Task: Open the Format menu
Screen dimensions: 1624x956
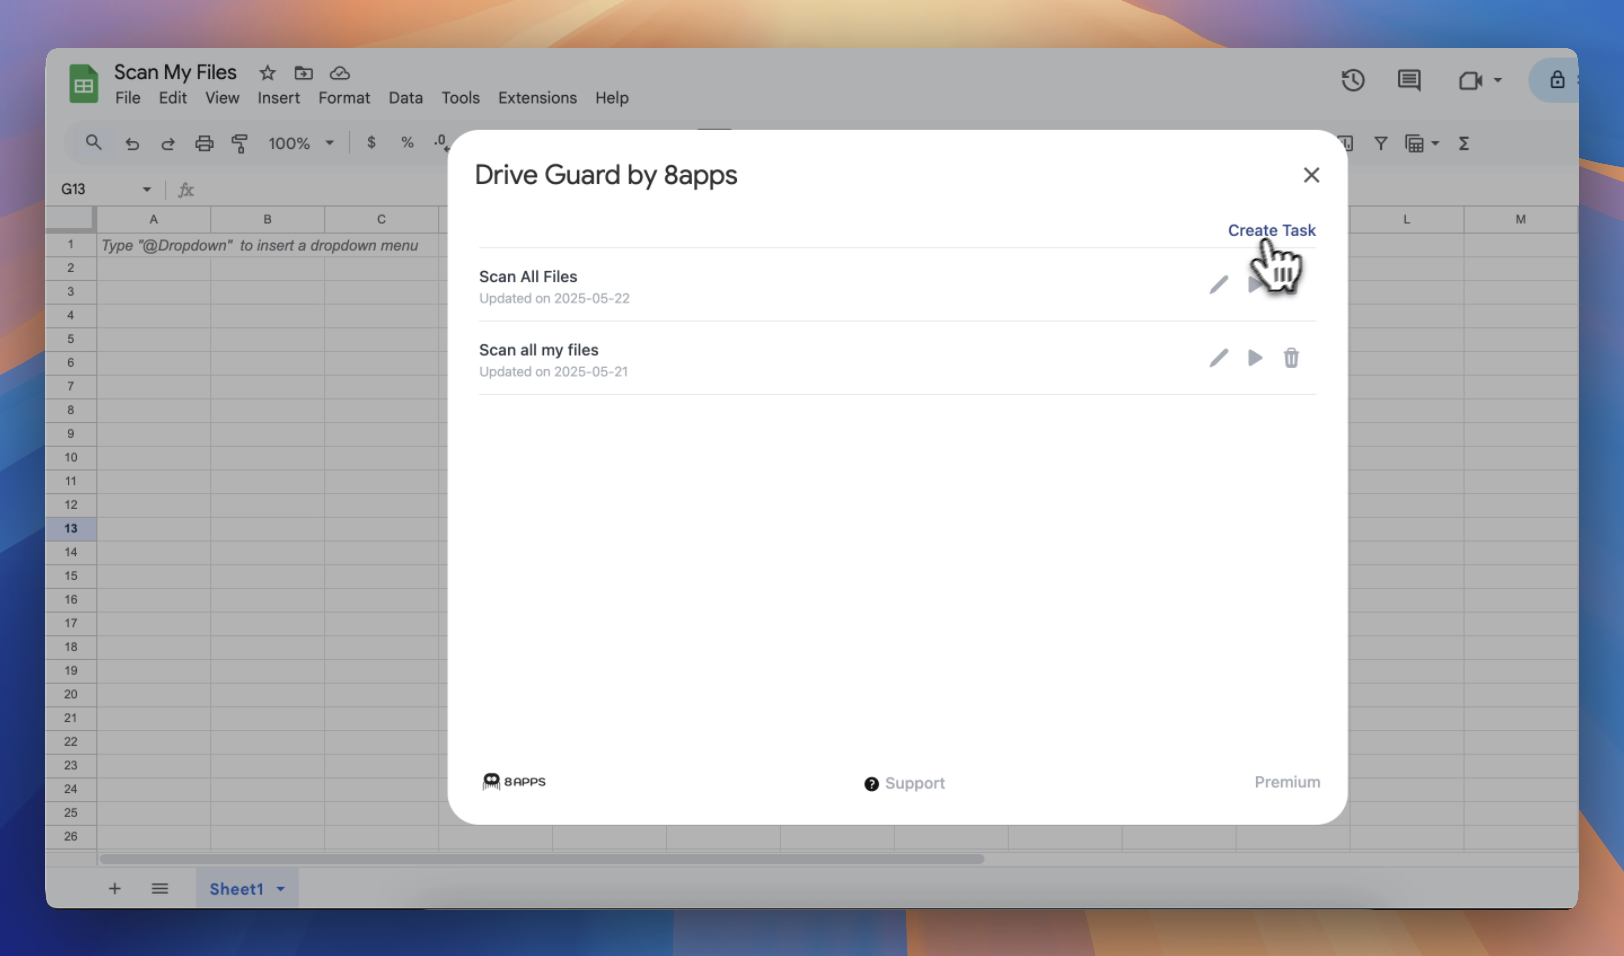Action: (344, 98)
